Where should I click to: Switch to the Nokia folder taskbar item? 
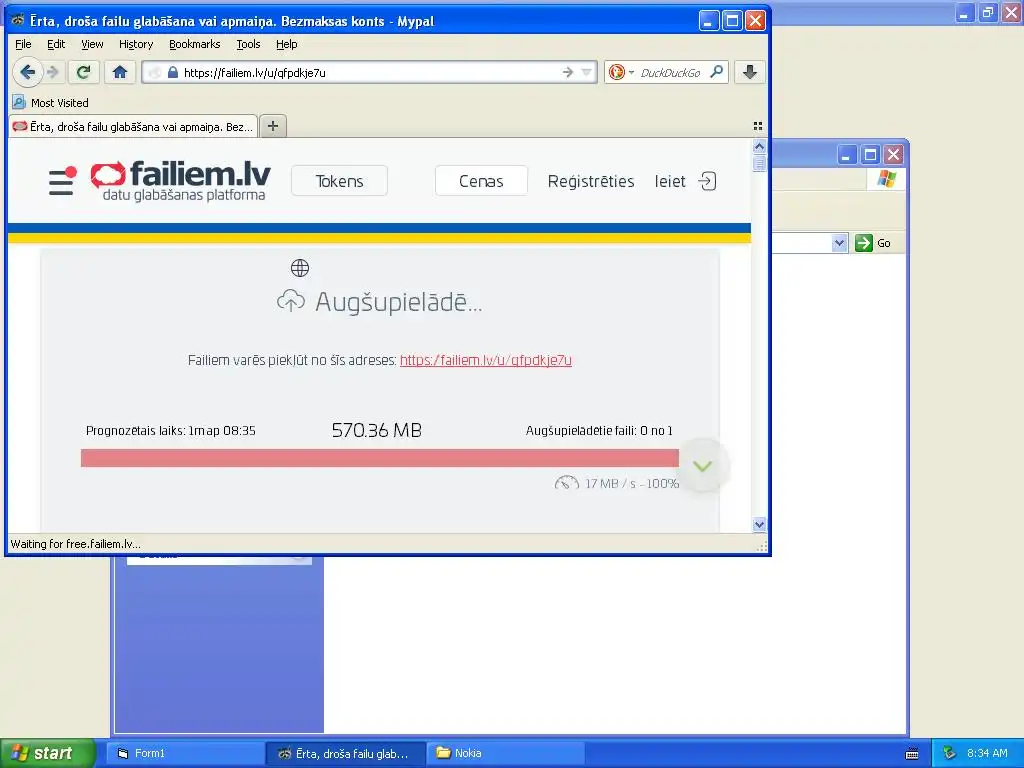[504, 753]
